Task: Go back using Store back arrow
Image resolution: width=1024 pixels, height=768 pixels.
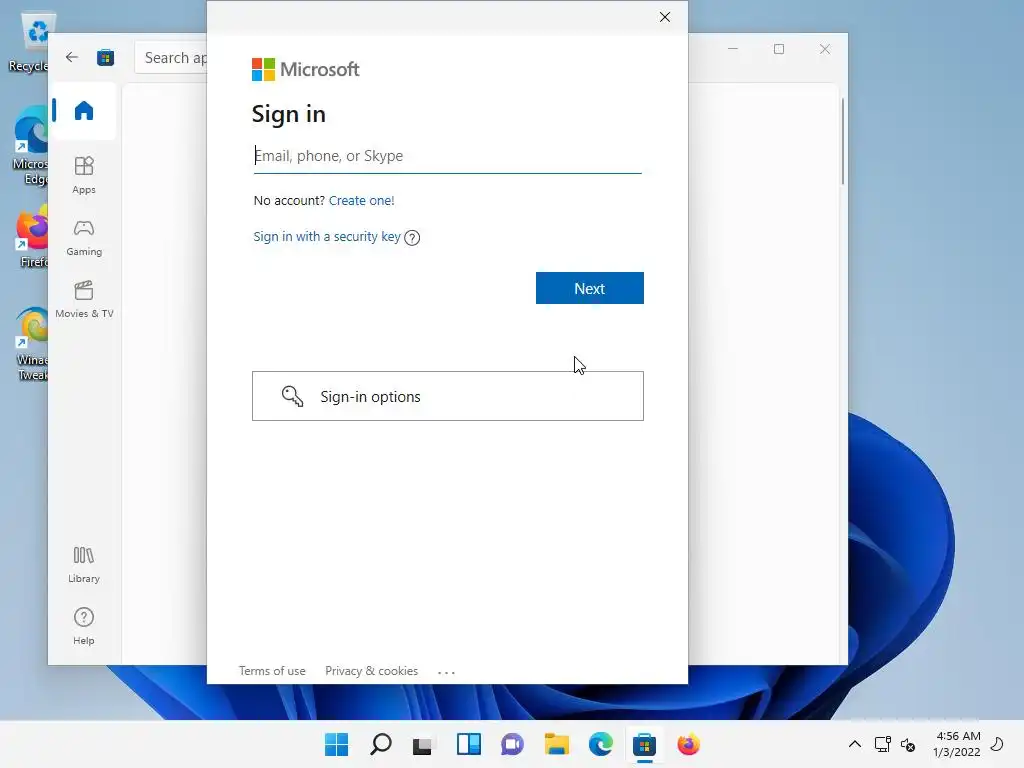Action: pos(72,57)
